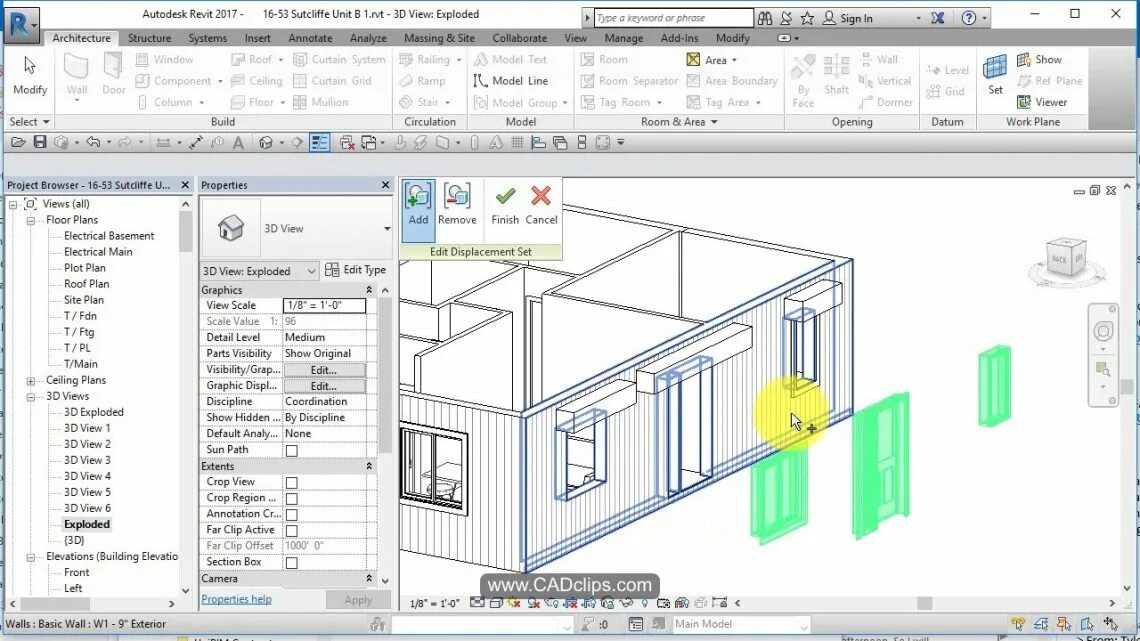The image size is (1140, 641).
Task: Select the Model Line tool
Action: pos(511,81)
